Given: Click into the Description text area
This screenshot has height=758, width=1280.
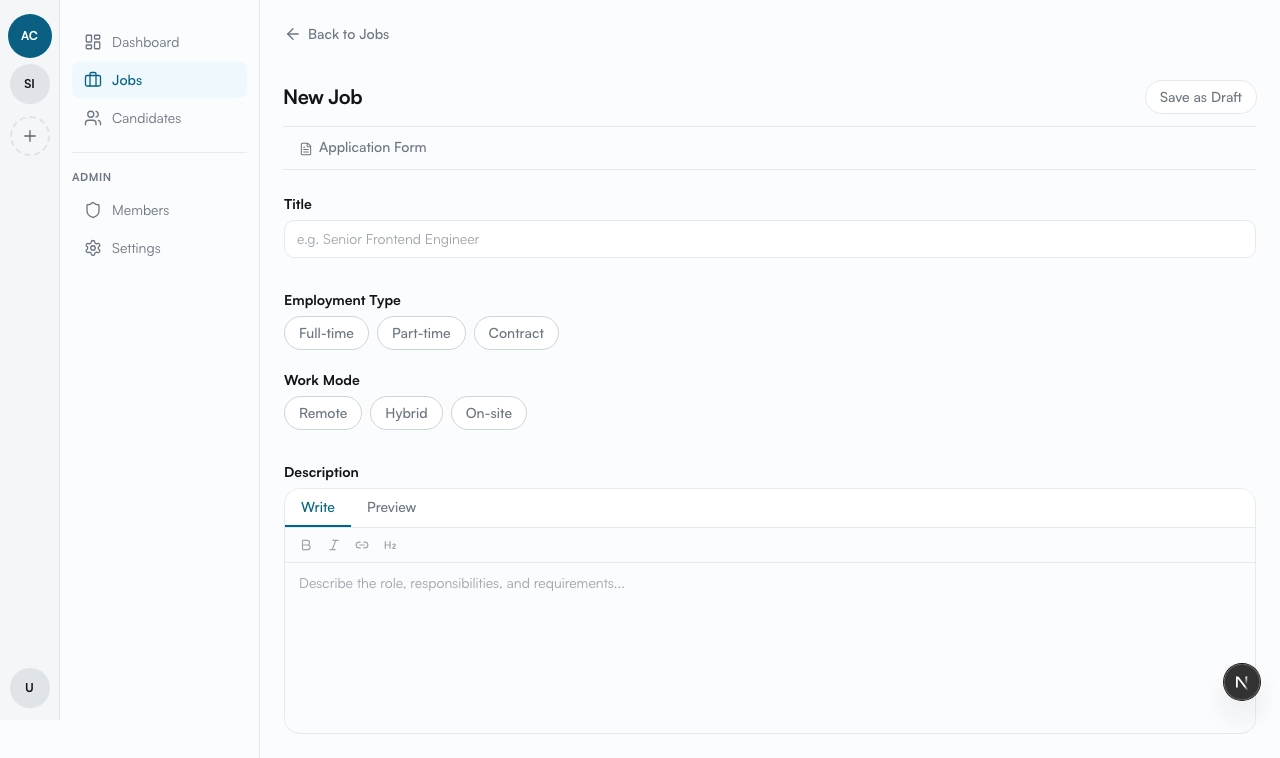Looking at the screenshot, I should click(770, 647).
